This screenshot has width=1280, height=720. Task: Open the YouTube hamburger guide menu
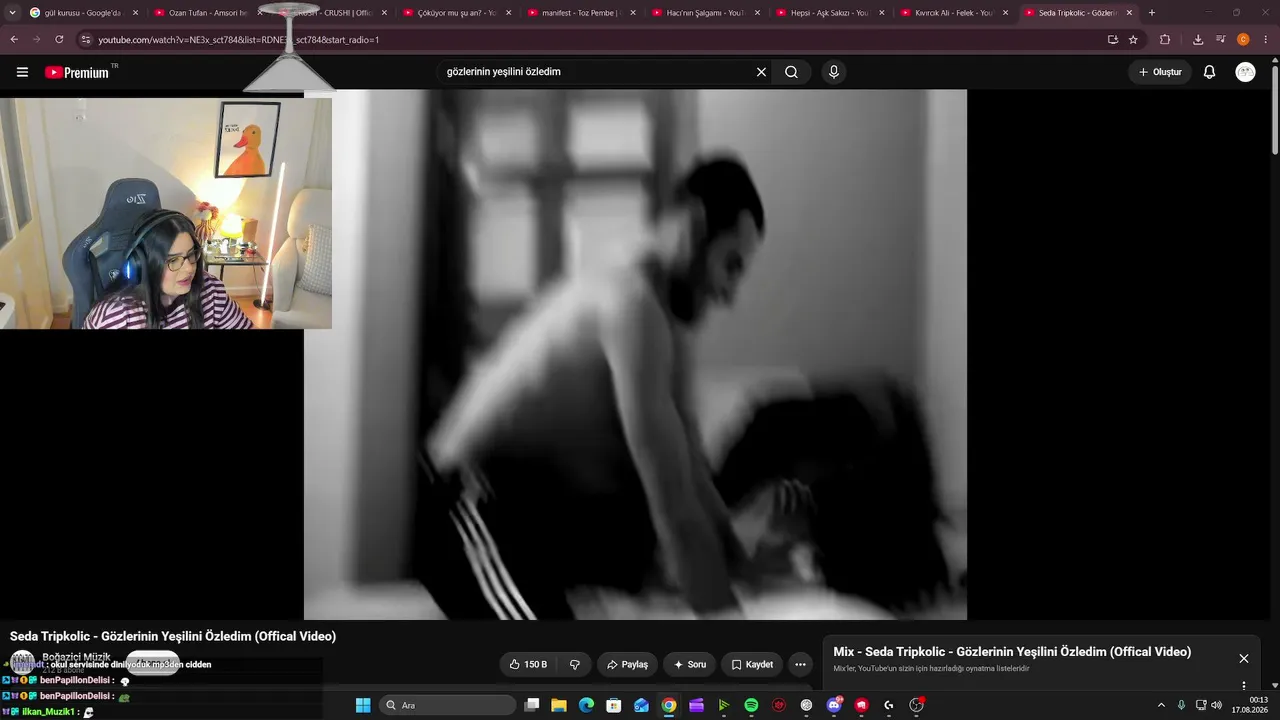click(22, 72)
